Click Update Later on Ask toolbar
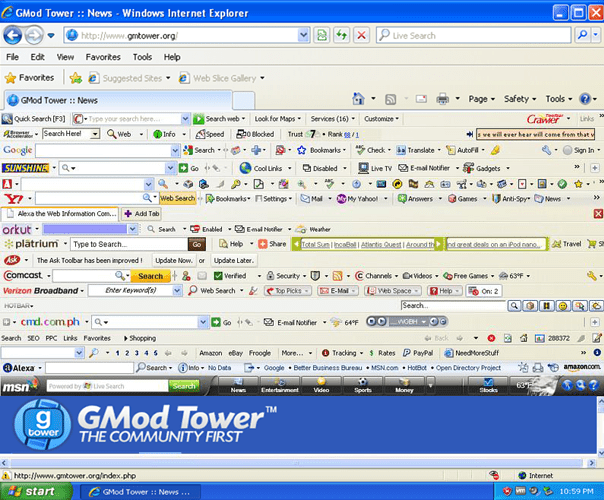Screen dimensions: 604x500 tap(233, 260)
